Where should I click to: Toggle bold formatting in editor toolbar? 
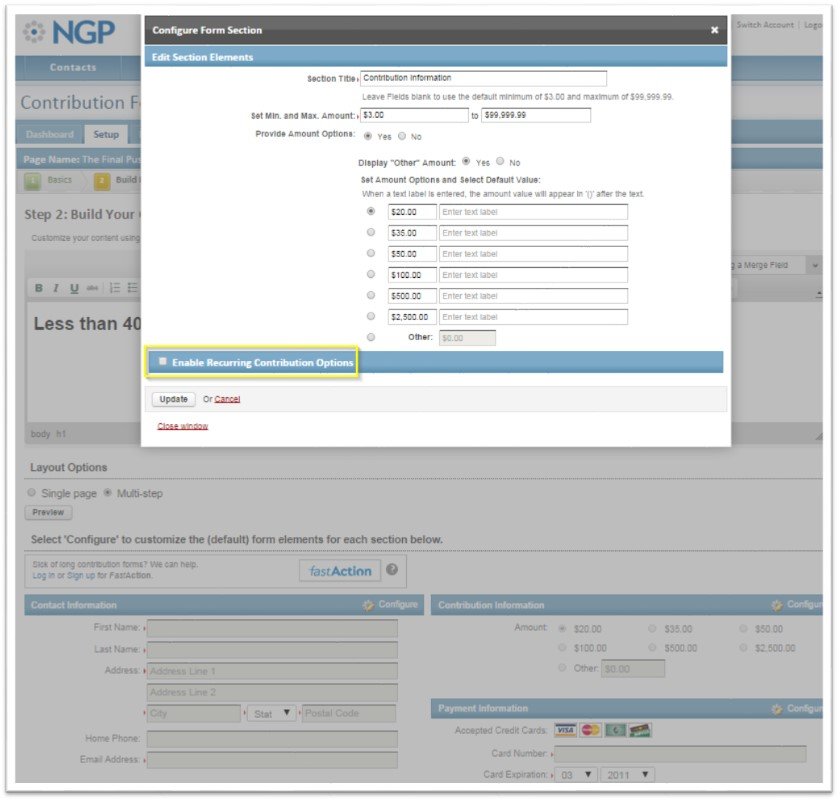point(39,288)
